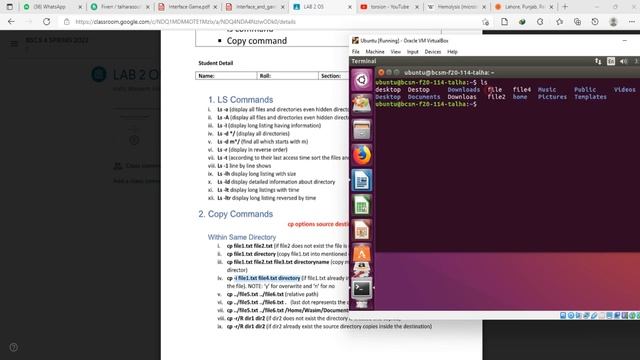Screen dimensions: 640x360
Task: Click the network indicator in the Ubuntu top panel
Action: coord(598,61)
